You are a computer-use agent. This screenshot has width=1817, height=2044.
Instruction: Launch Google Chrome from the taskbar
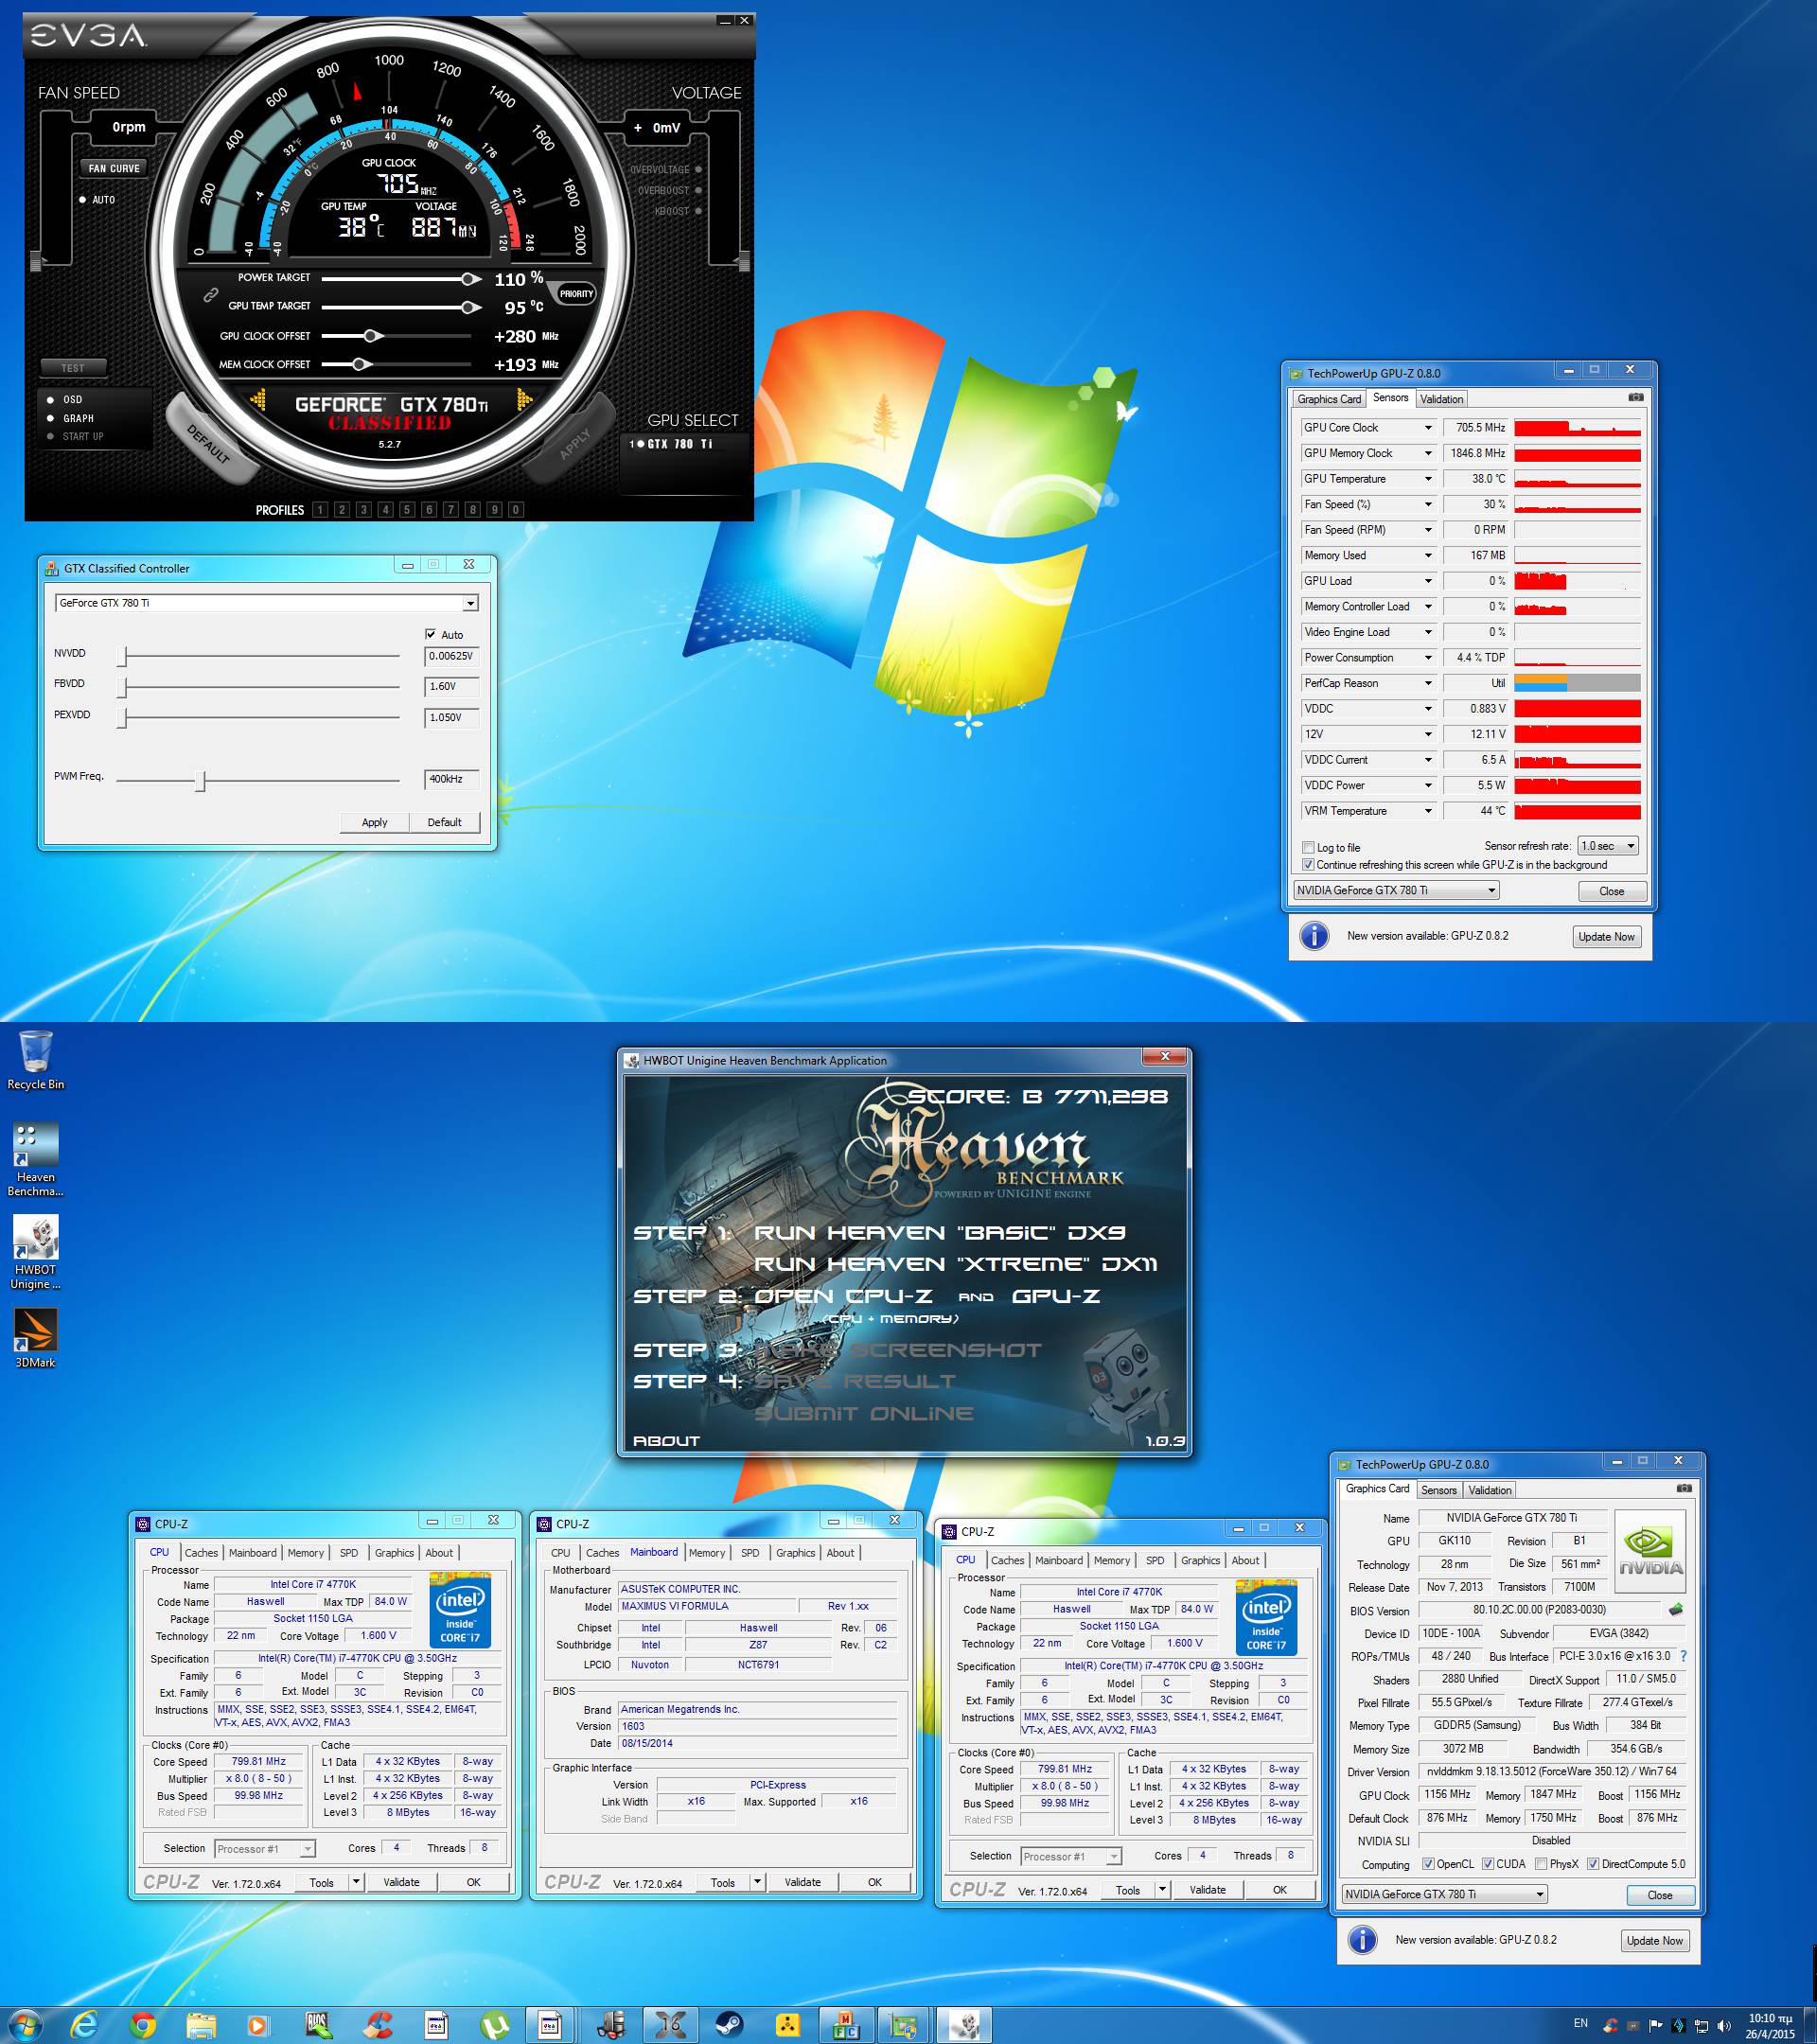click(142, 2026)
